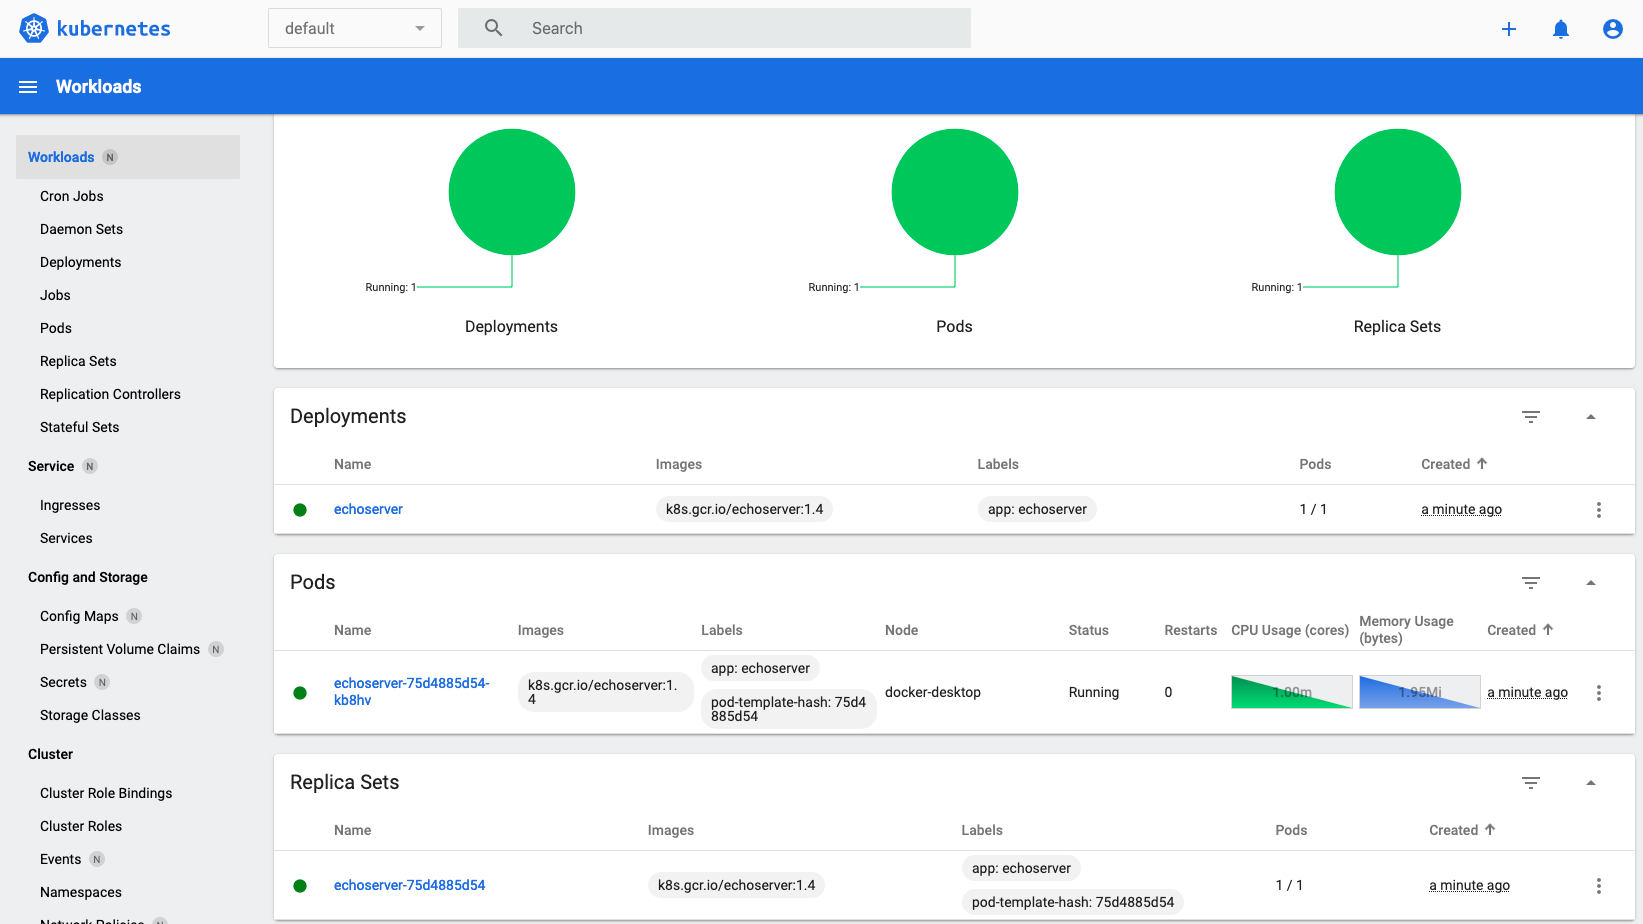Viewport: 1643px width, 924px height.
Task: Open filter for Replica Sets card
Action: click(1531, 783)
